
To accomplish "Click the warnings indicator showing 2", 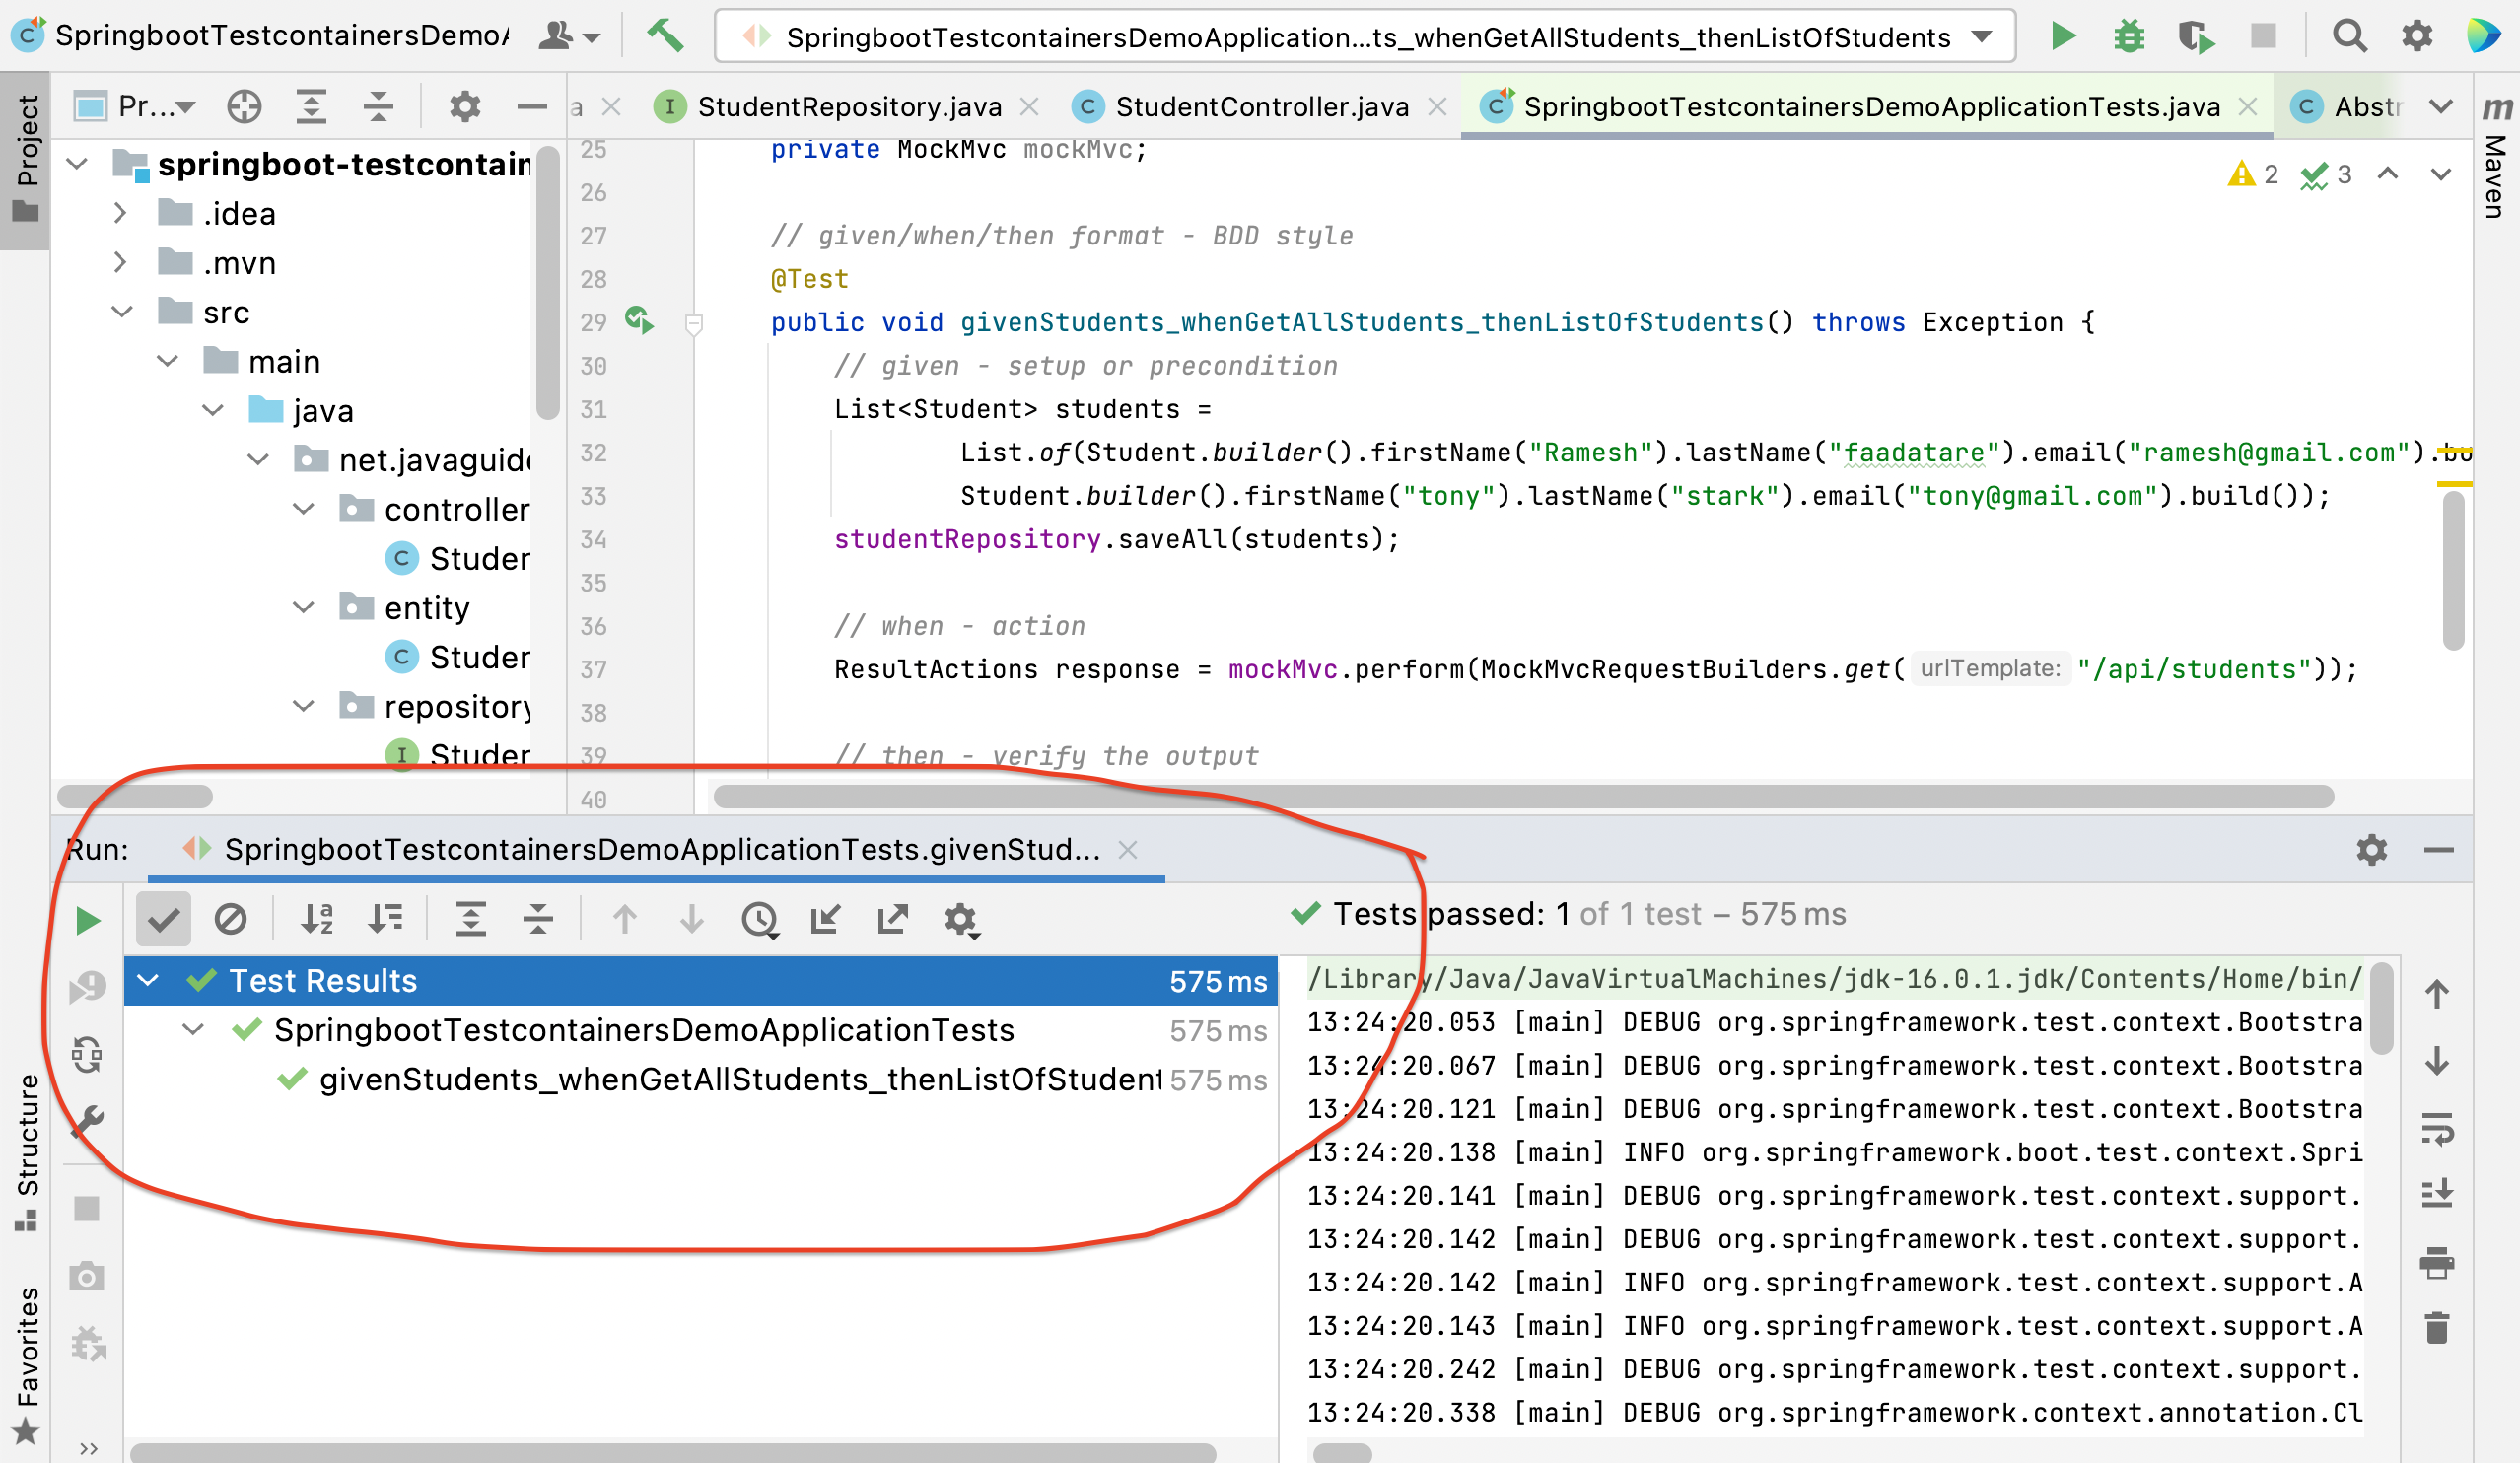I will click(2254, 175).
